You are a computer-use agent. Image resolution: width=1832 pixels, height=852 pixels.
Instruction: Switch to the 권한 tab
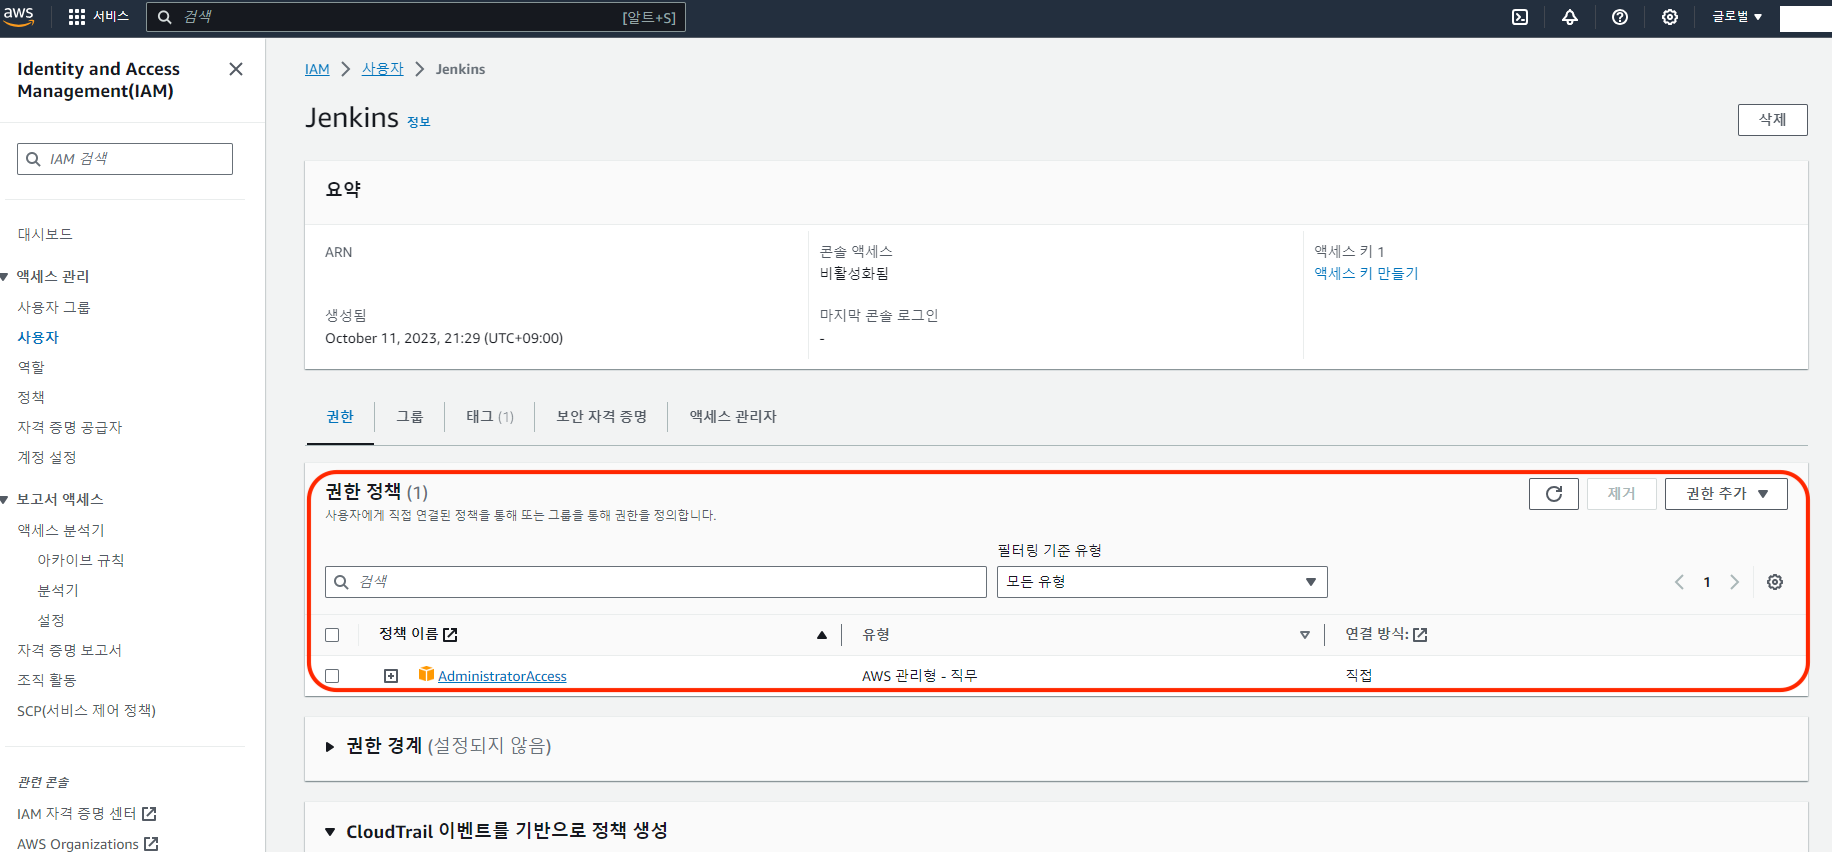[x=340, y=417]
